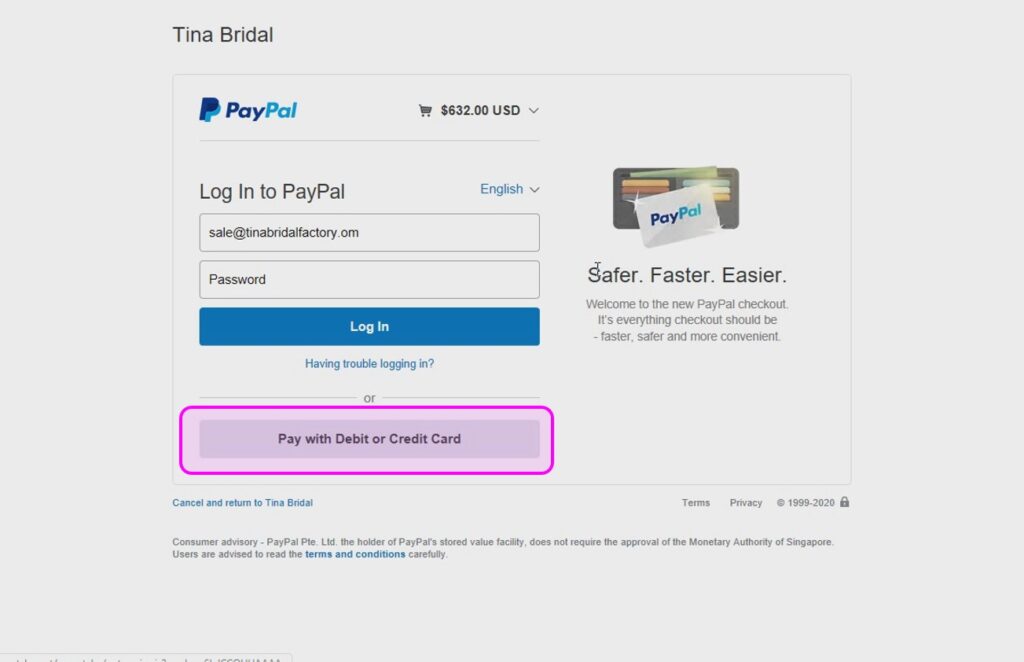Viewport: 1024px width, 662px height.
Task: Click the blue Log In button
Action: [370, 326]
